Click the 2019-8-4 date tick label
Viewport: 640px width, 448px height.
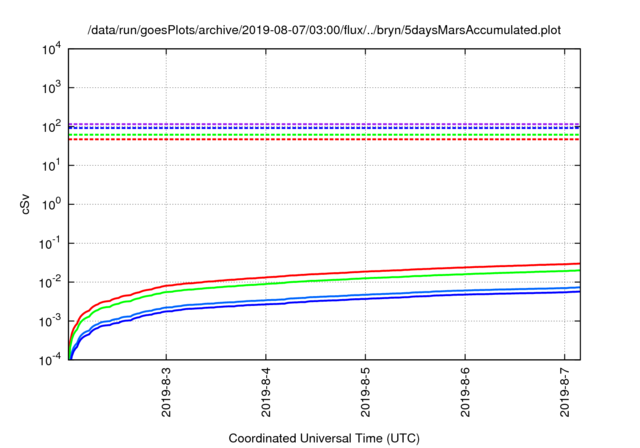click(266, 392)
